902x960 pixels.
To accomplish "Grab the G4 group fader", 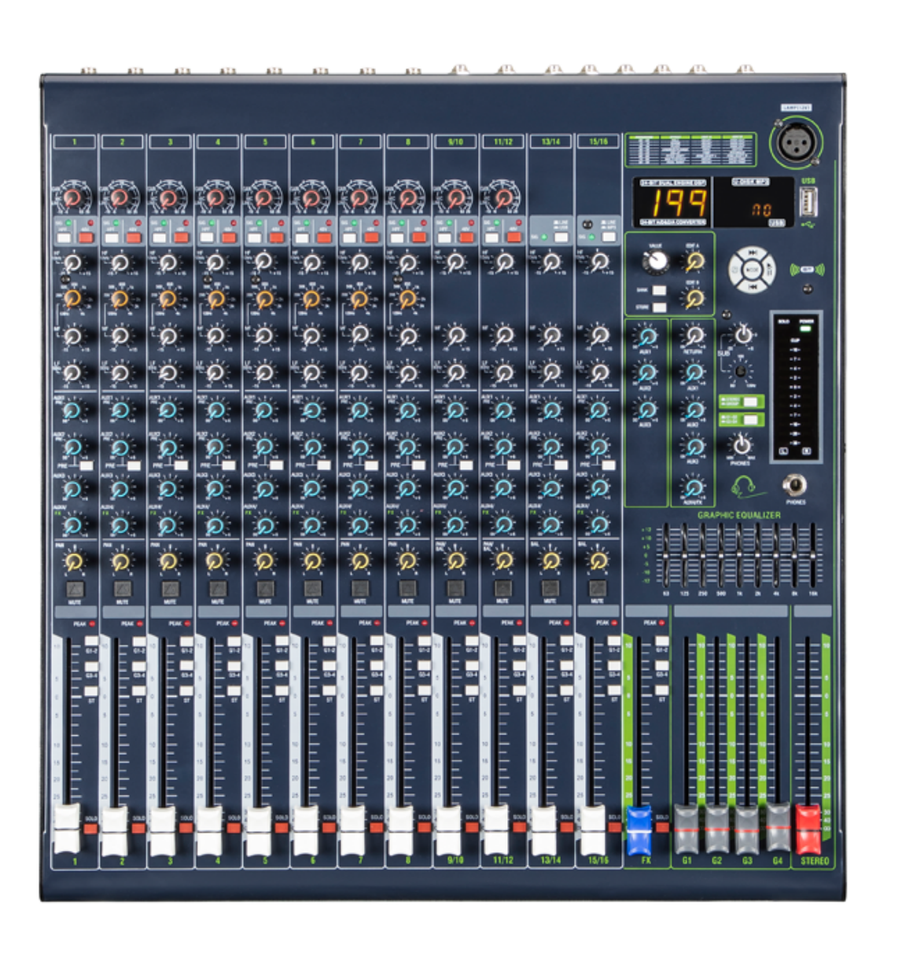I will coord(778,829).
